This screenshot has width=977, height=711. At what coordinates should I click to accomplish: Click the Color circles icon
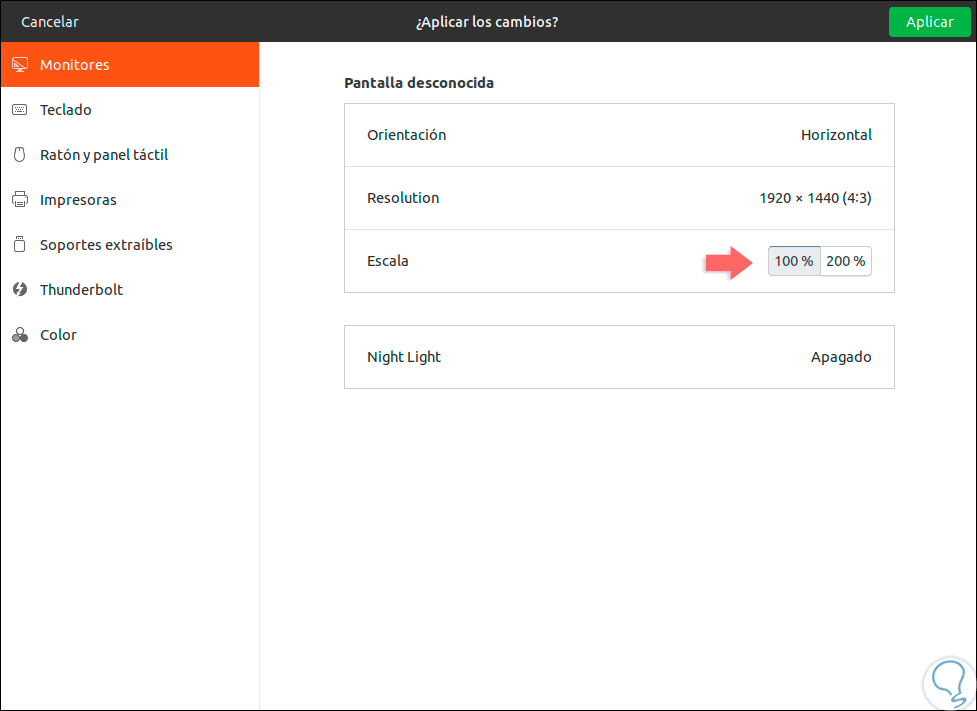coord(20,335)
